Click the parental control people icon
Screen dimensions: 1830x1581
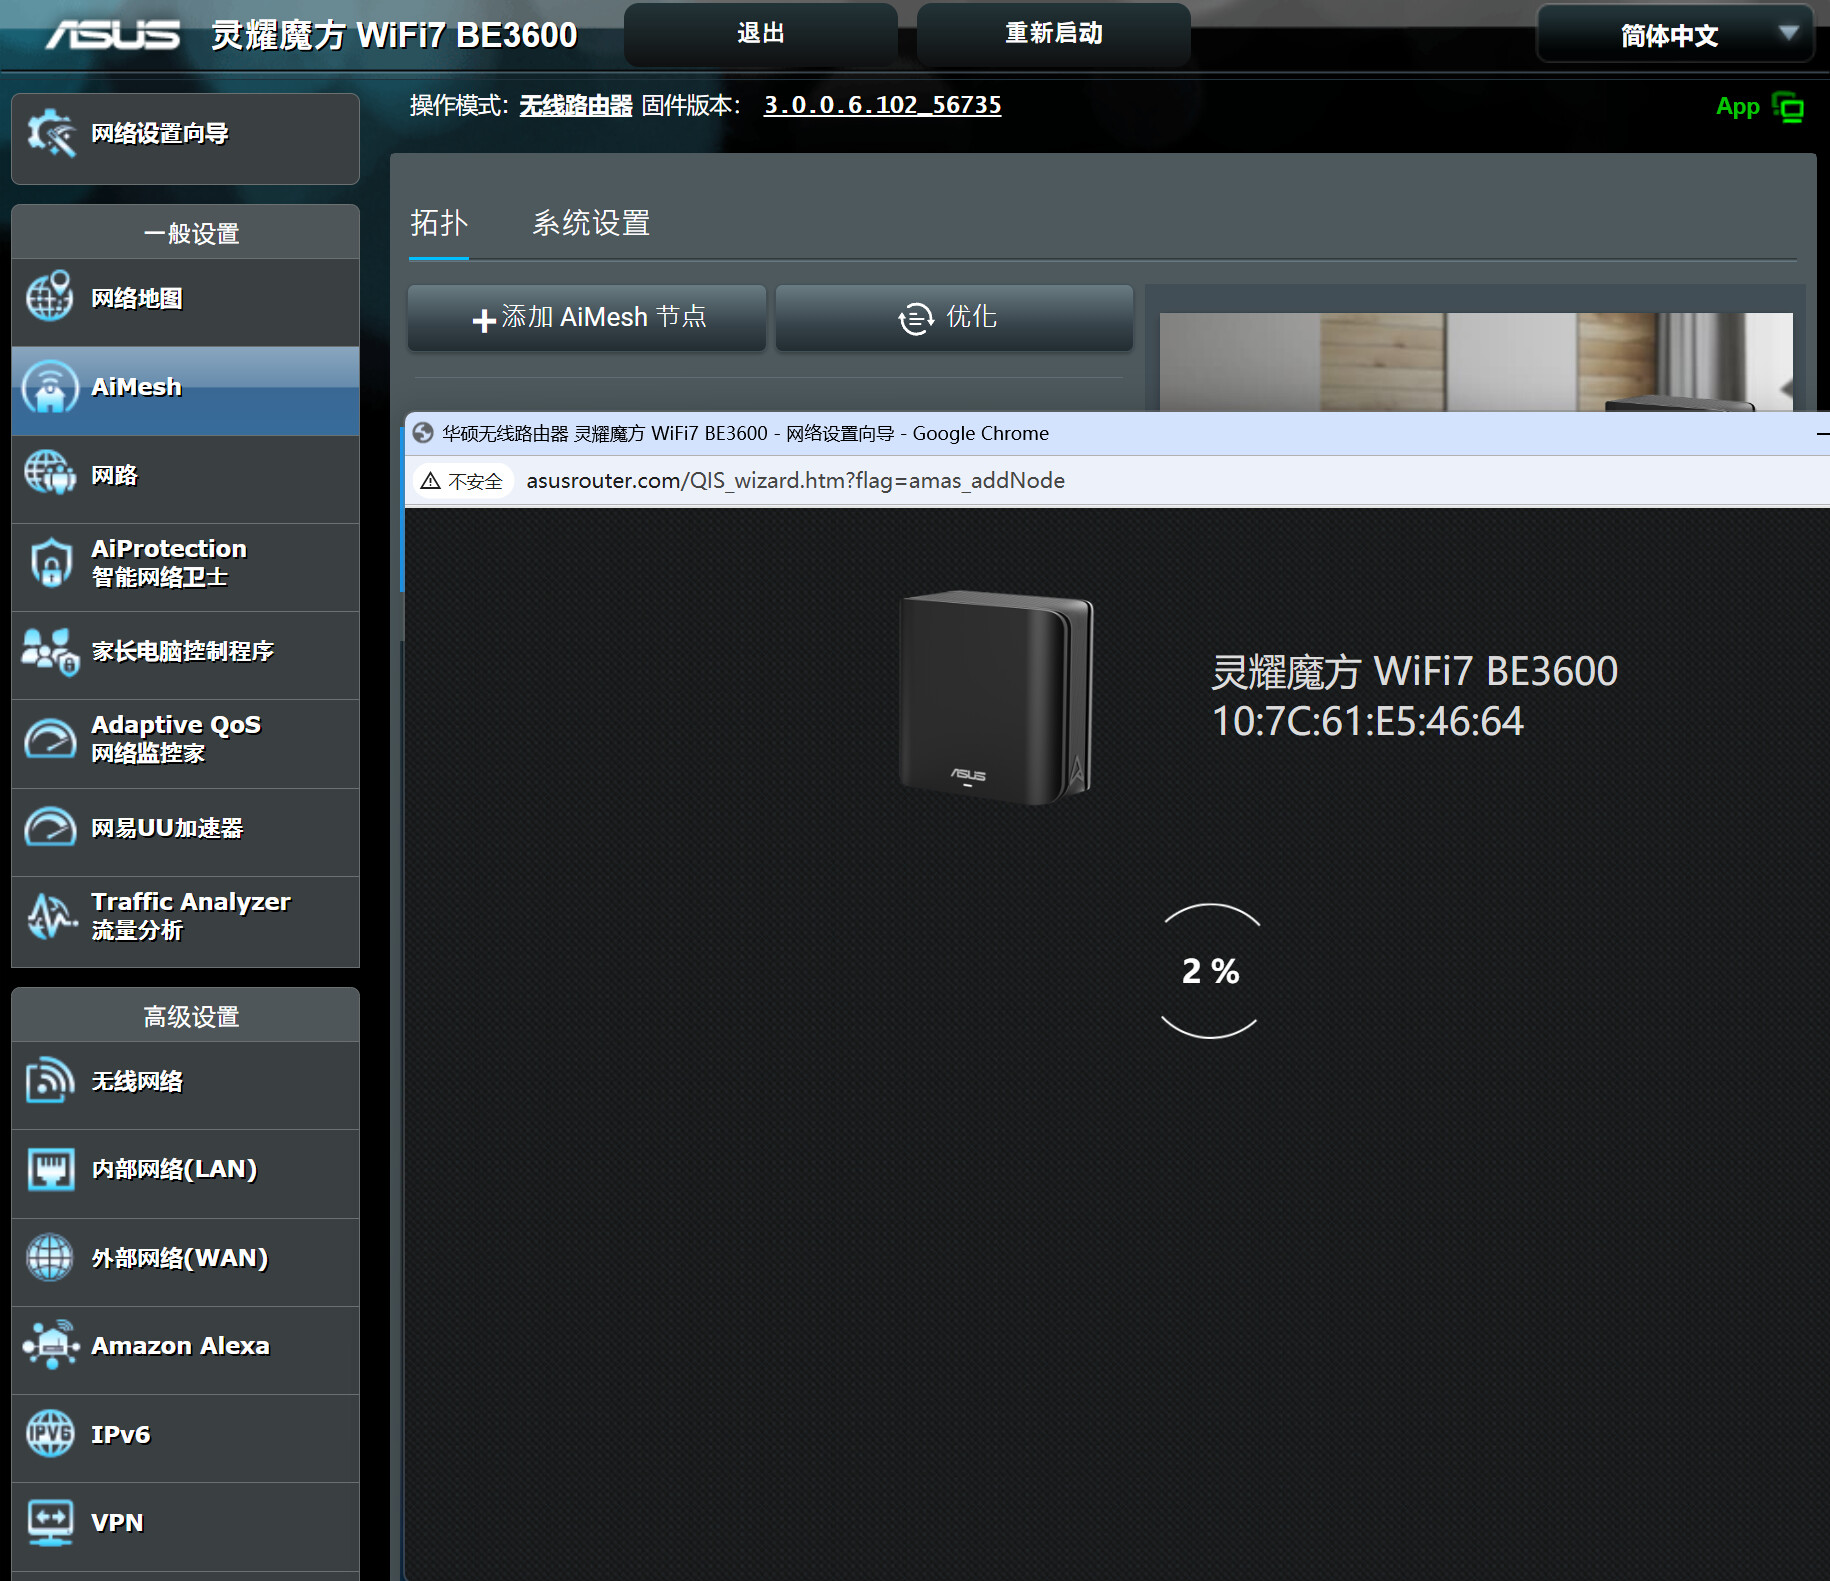(50, 652)
